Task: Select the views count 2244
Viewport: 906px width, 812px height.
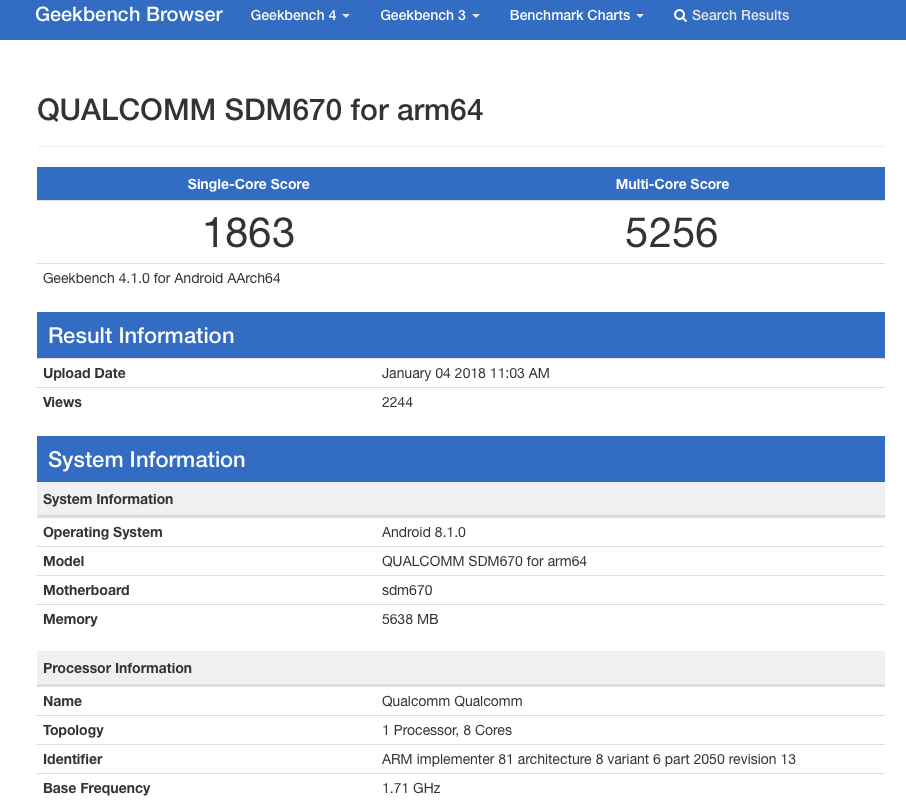Action: coord(397,402)
